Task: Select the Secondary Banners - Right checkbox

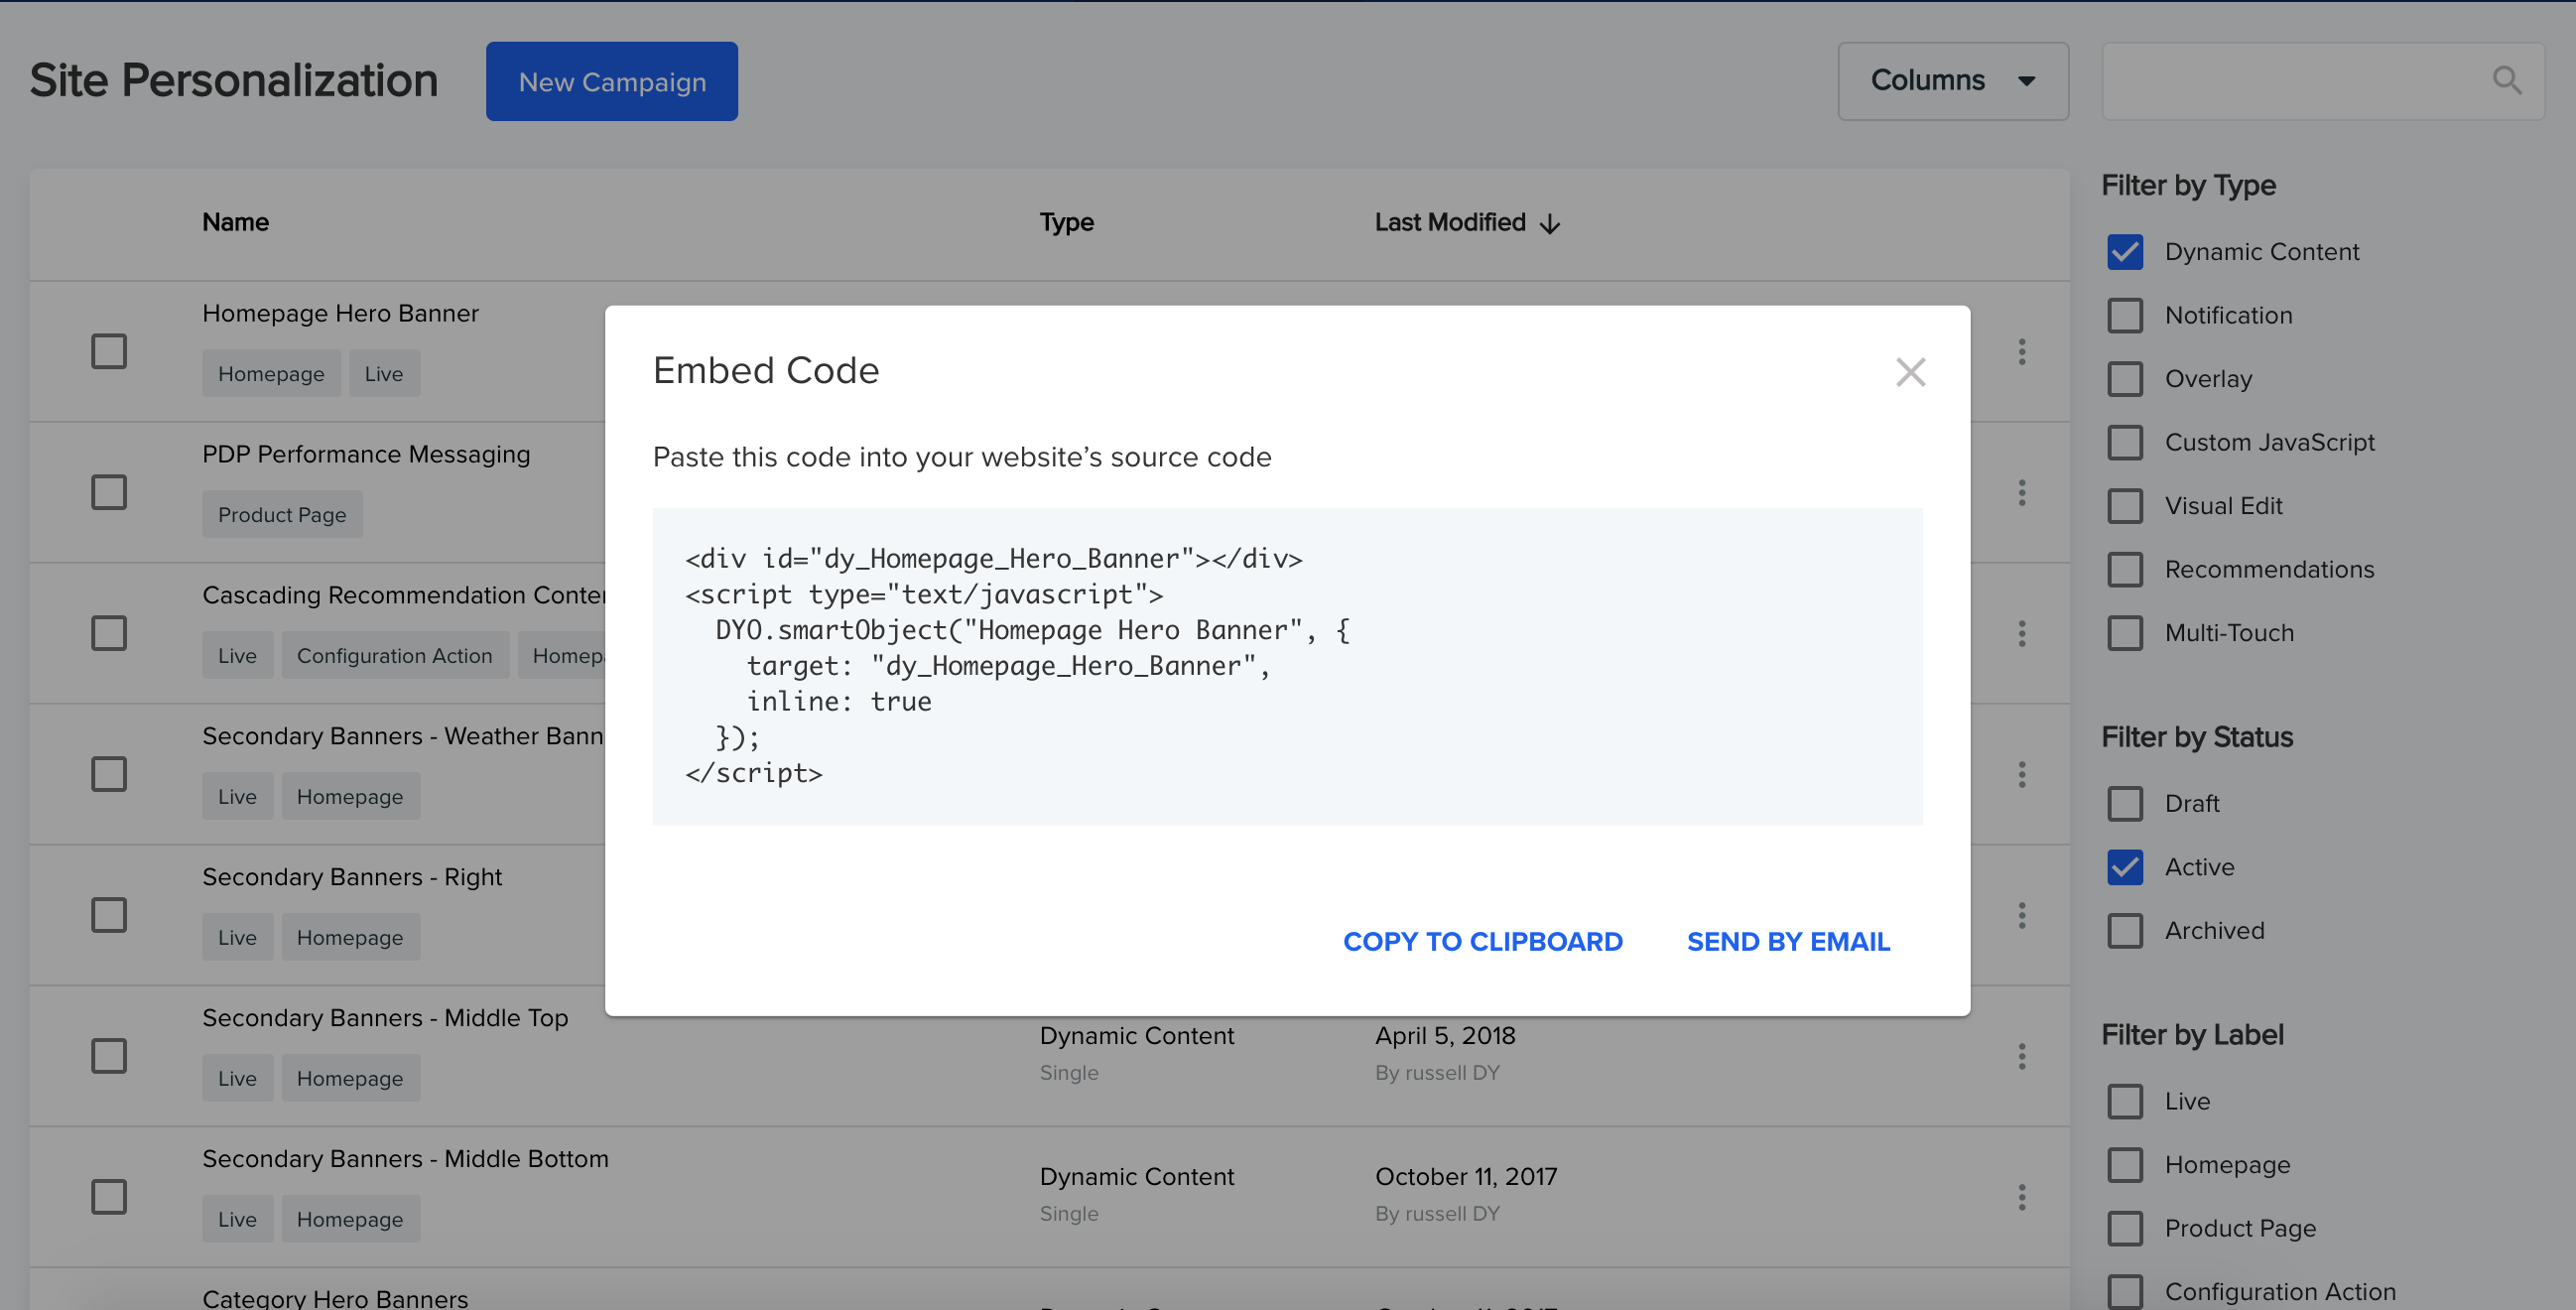Action: (x=109, y=915)
